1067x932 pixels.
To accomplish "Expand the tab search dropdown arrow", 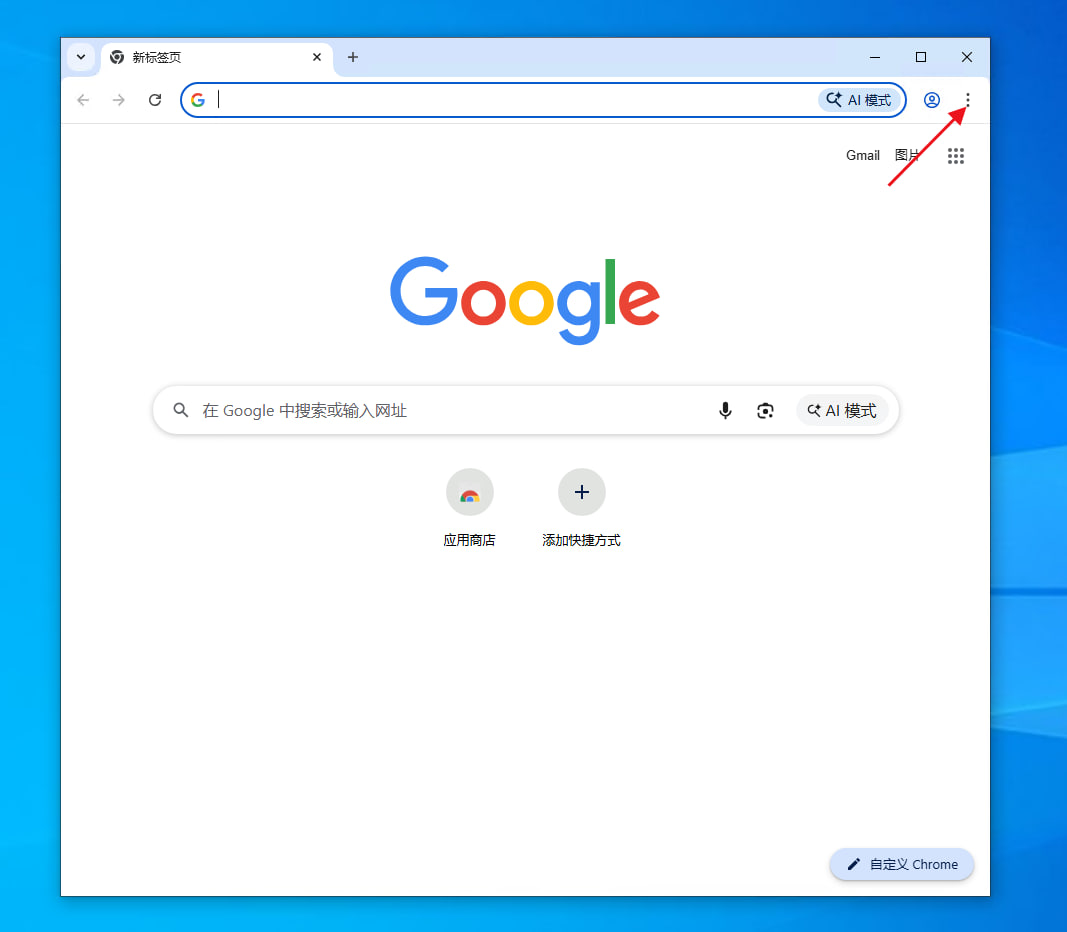I will click(81, 57).
